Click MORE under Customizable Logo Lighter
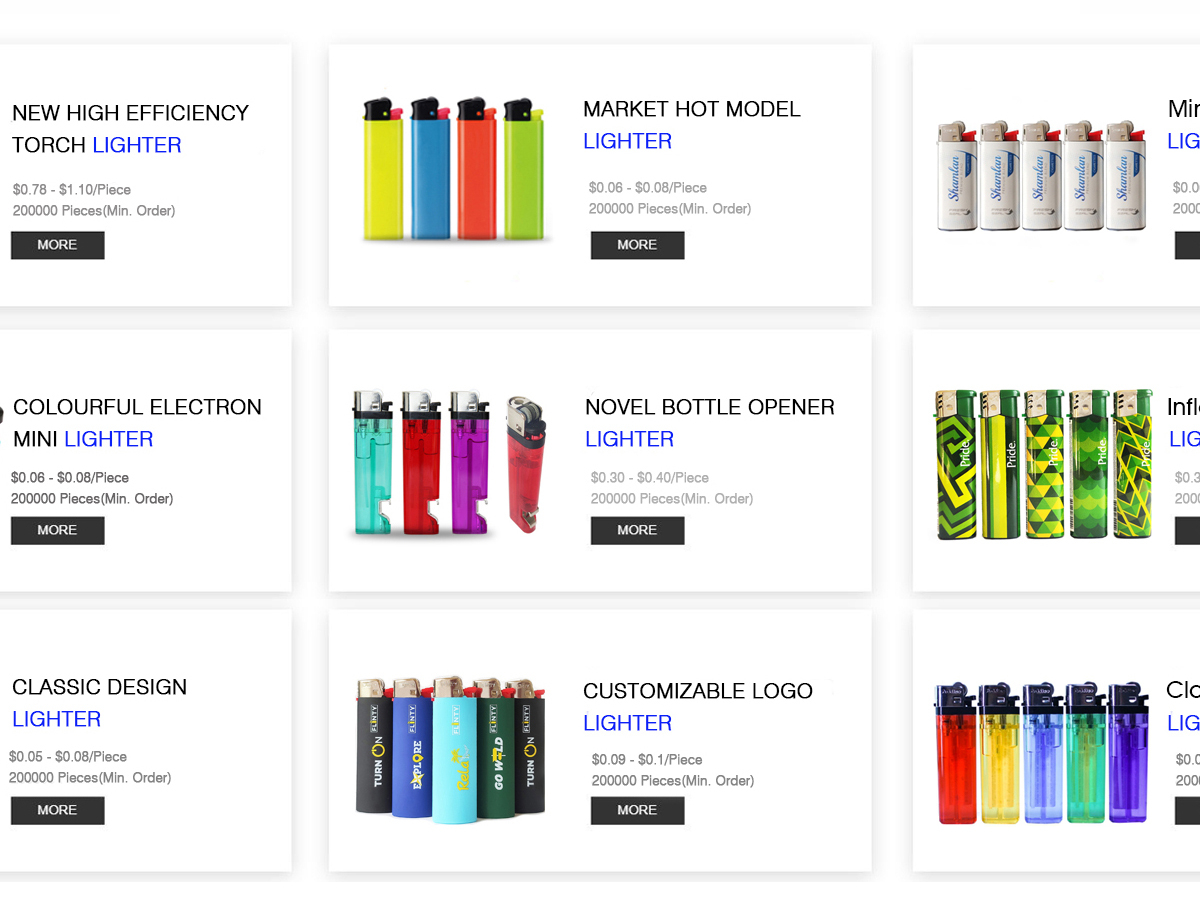The image size is (1200, 914). coord(637,810)
